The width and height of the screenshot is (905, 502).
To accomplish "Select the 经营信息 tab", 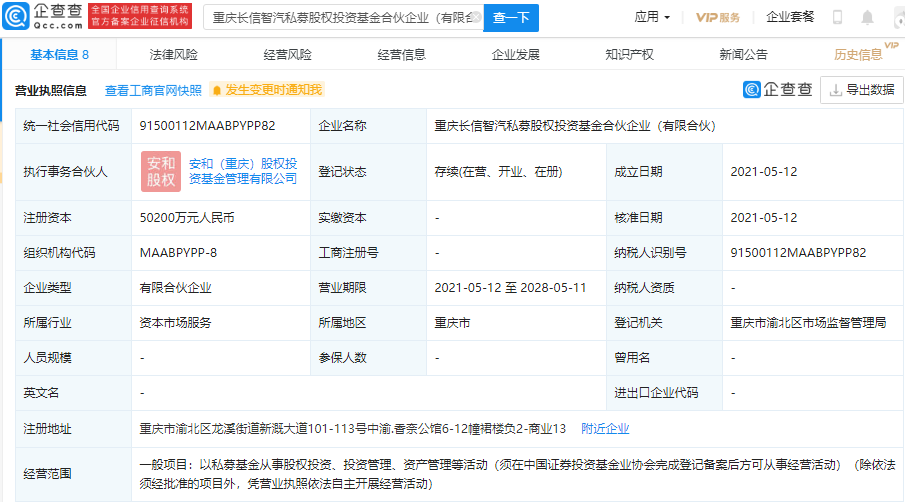I will click(401, 55).
